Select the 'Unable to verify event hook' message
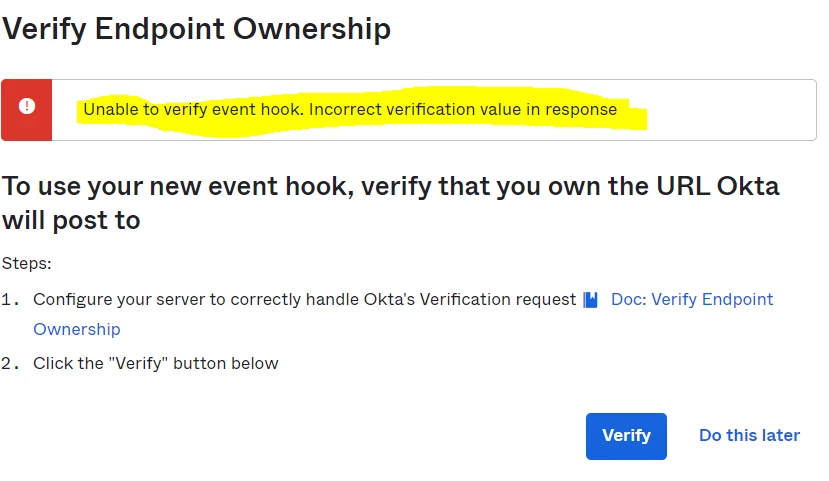829x481 pixels. pos(193,109)
